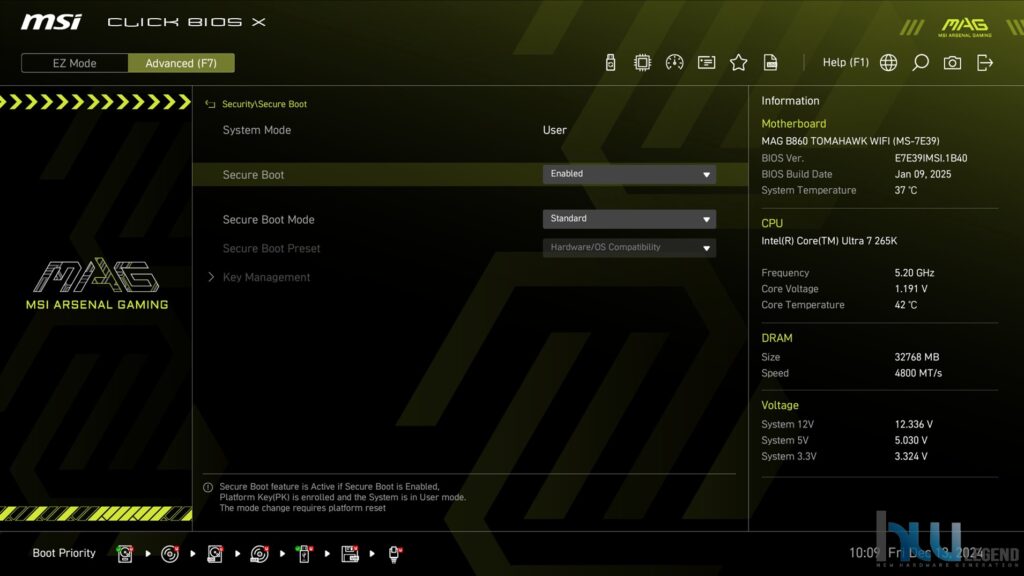Open search with the magnifier icon
The image size is (1024, 576).
click(920, 63)
